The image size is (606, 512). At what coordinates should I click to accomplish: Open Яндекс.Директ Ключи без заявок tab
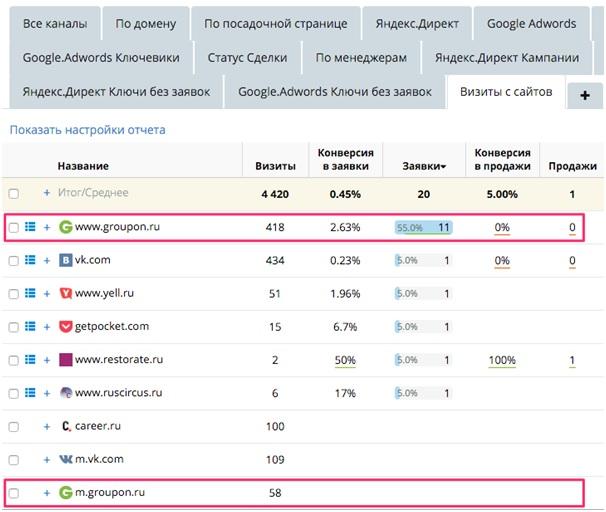point(116,92)
